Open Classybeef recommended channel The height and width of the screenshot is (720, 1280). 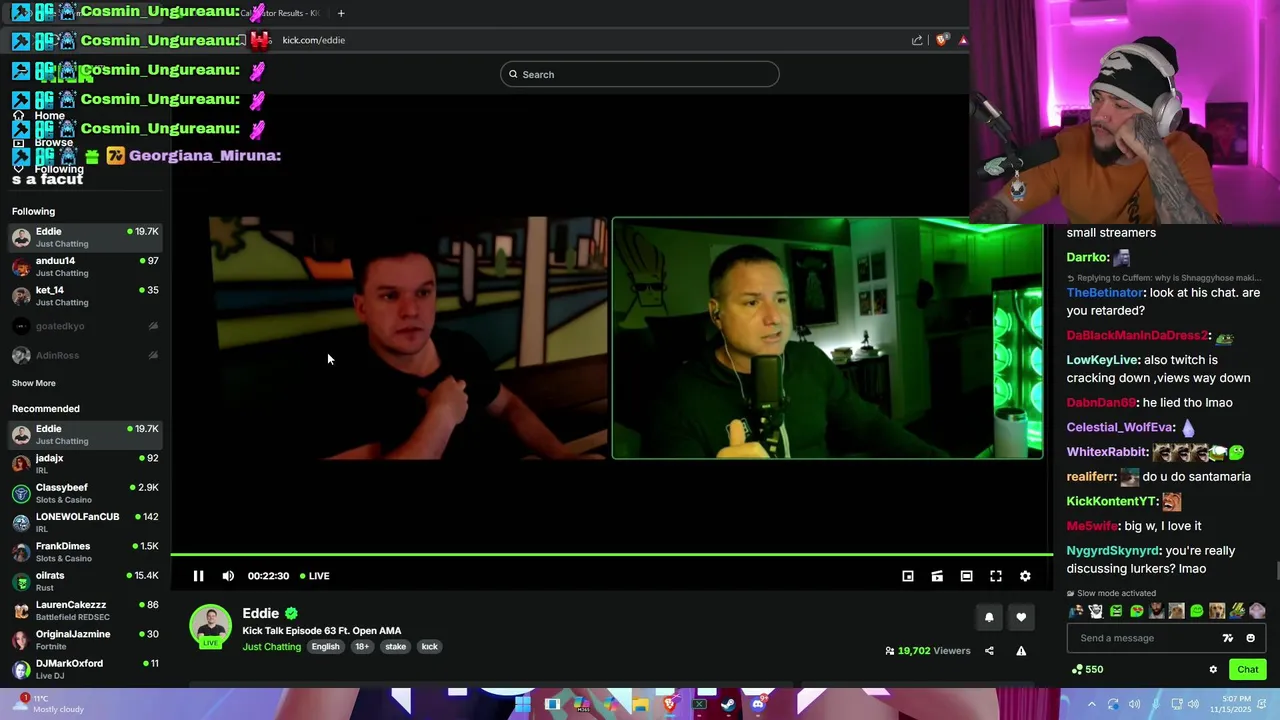pos(85,493)
